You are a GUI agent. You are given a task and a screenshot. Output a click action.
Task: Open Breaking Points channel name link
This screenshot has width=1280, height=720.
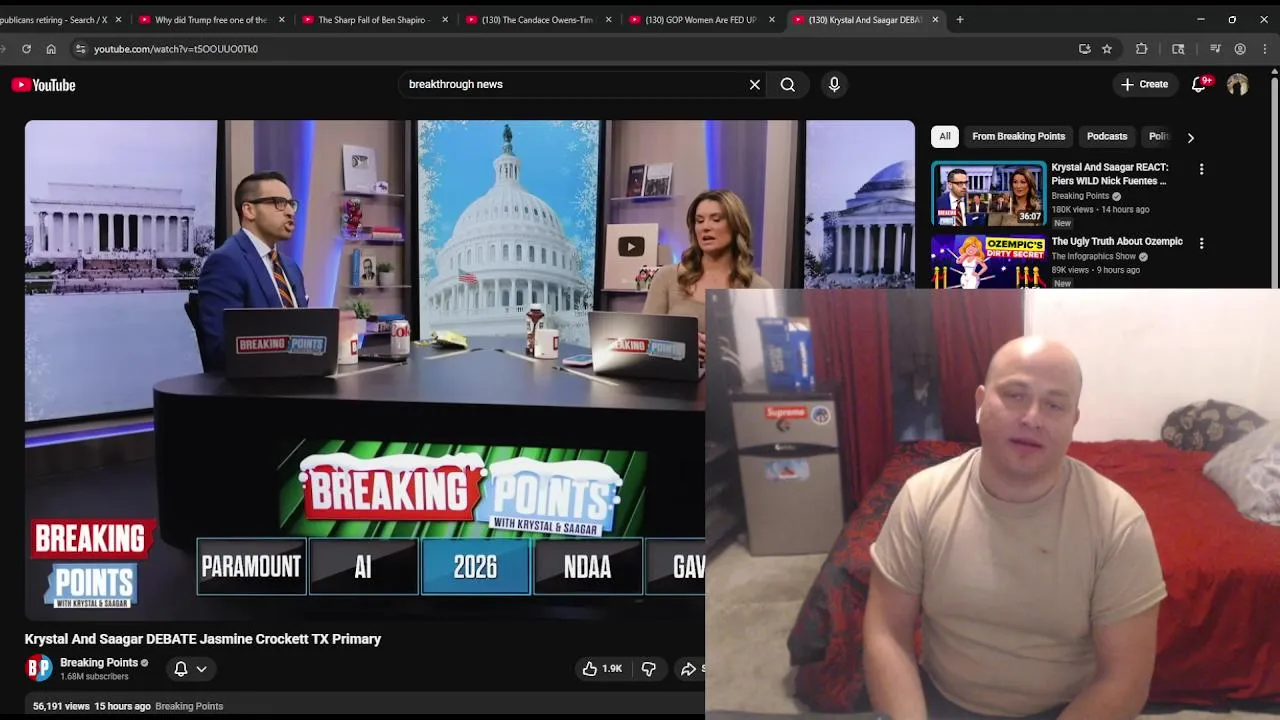(99, 663)
